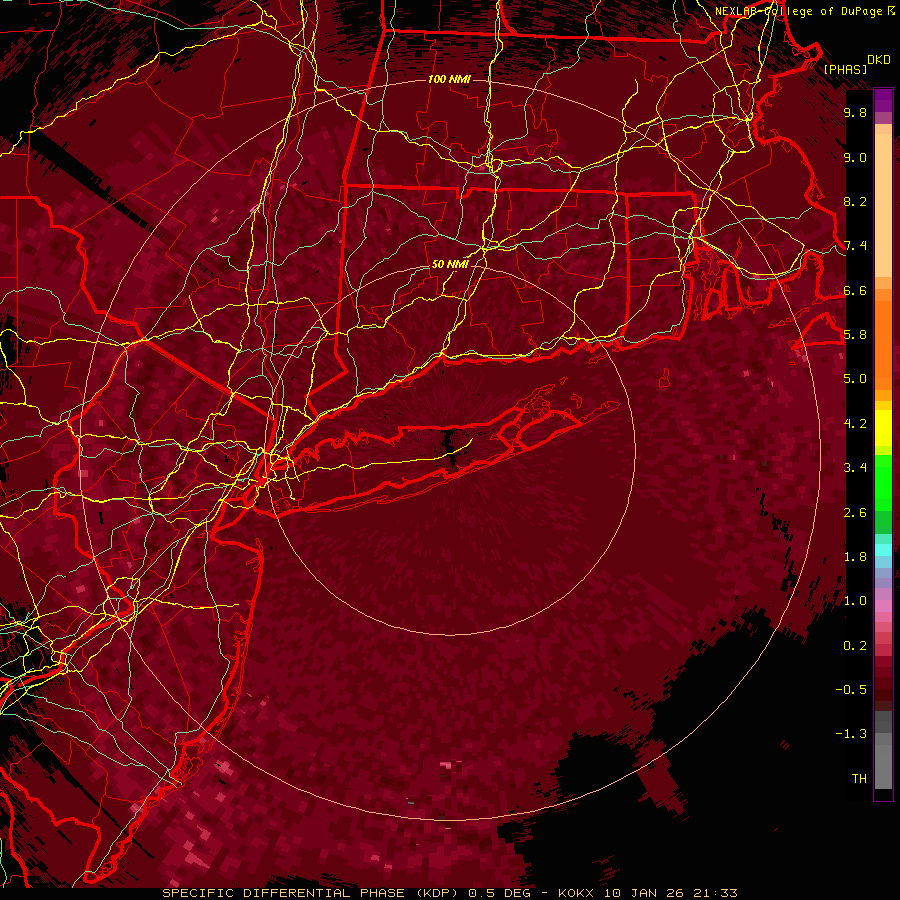Click the 50 NMI range ring label
The width and height of the screenshot is (900, 900).
pyautogui.click(x=450, y=264)
